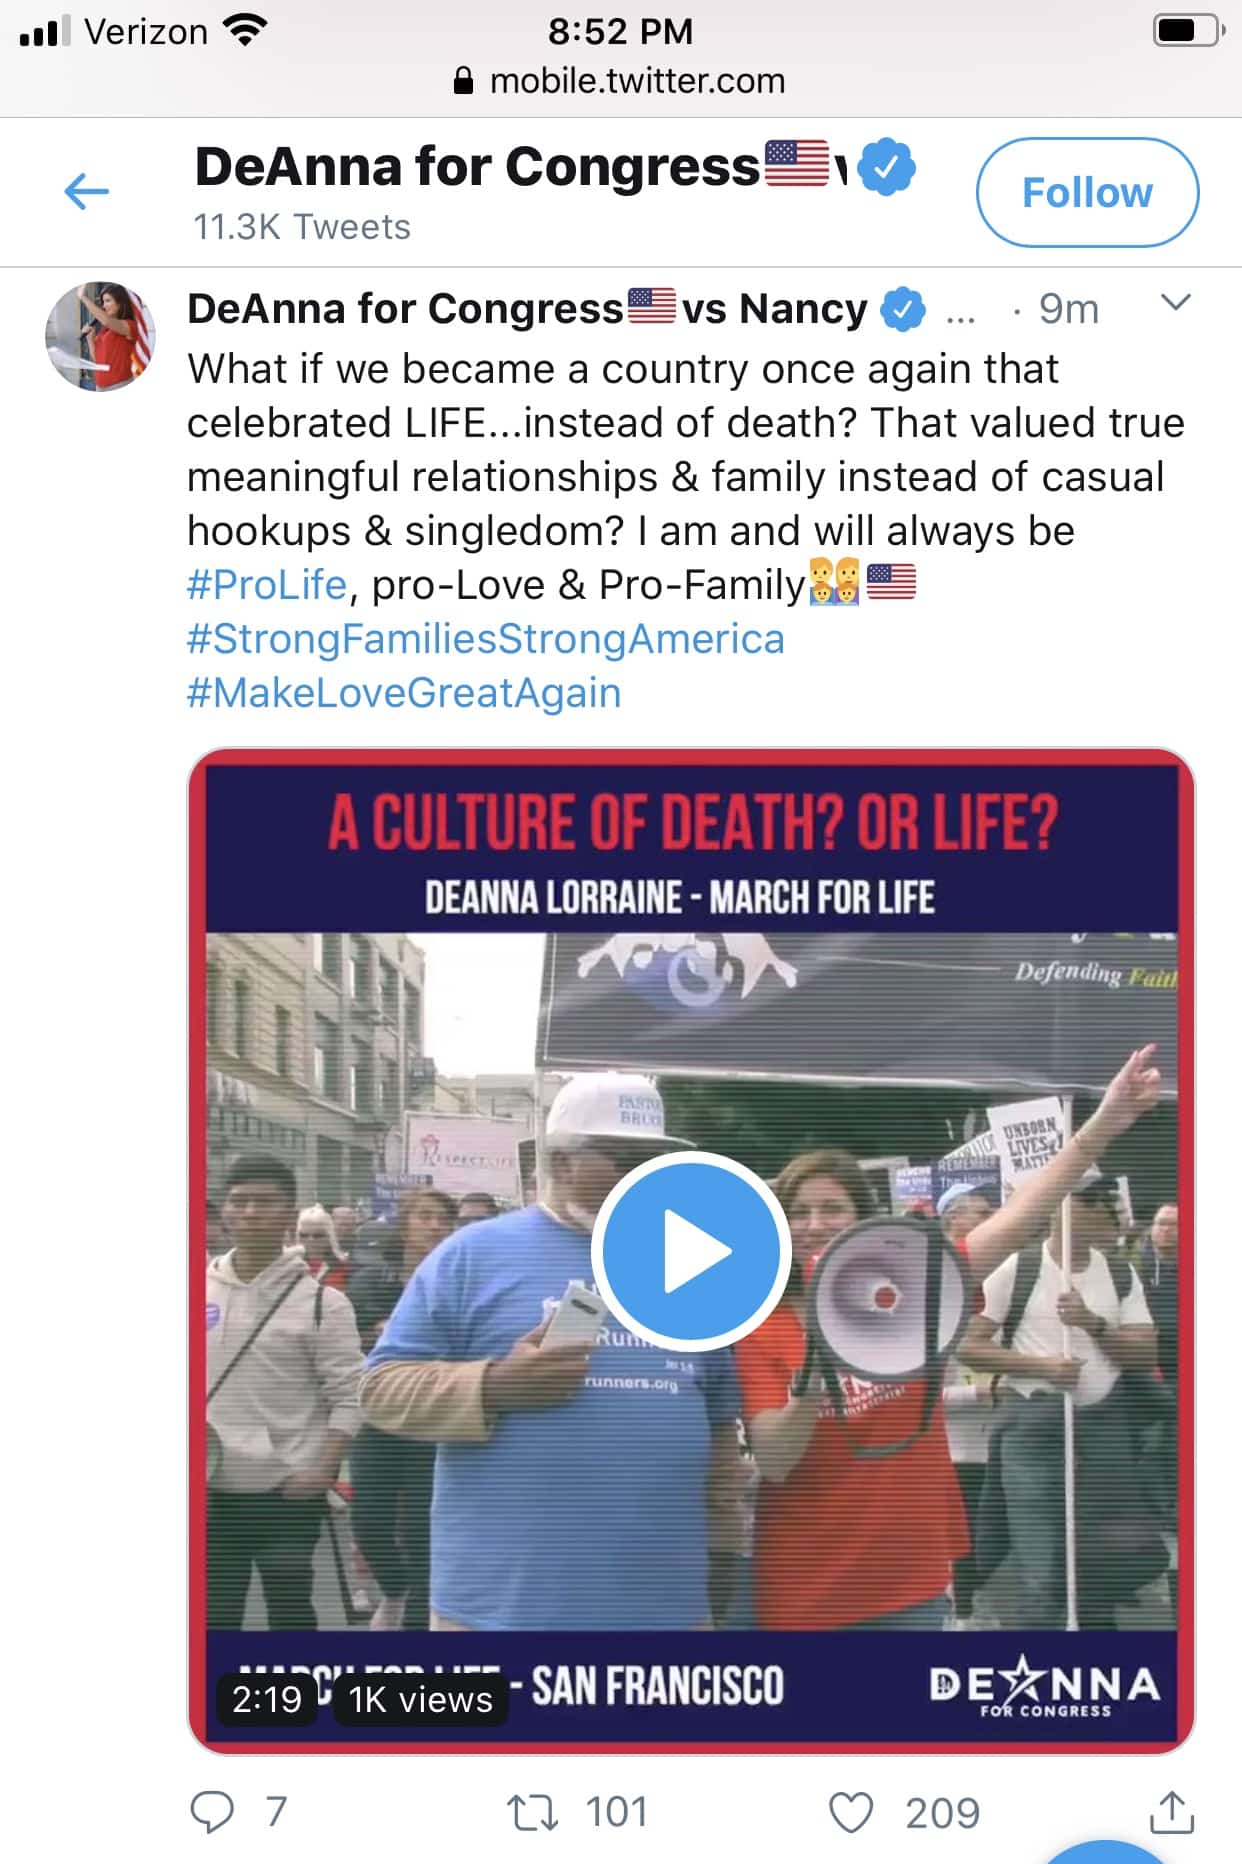Like the tweet with heart icon
This screenshot has width=1242, height=1864.
click(851, 1812)
